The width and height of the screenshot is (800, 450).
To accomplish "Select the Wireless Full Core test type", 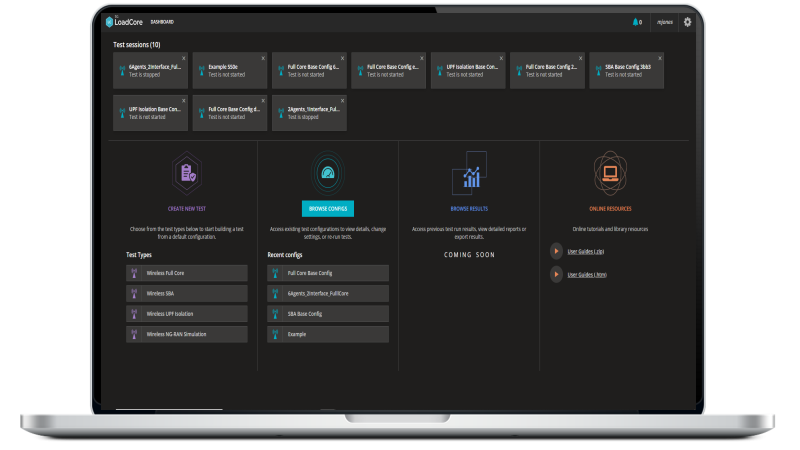I will point(187,272).
